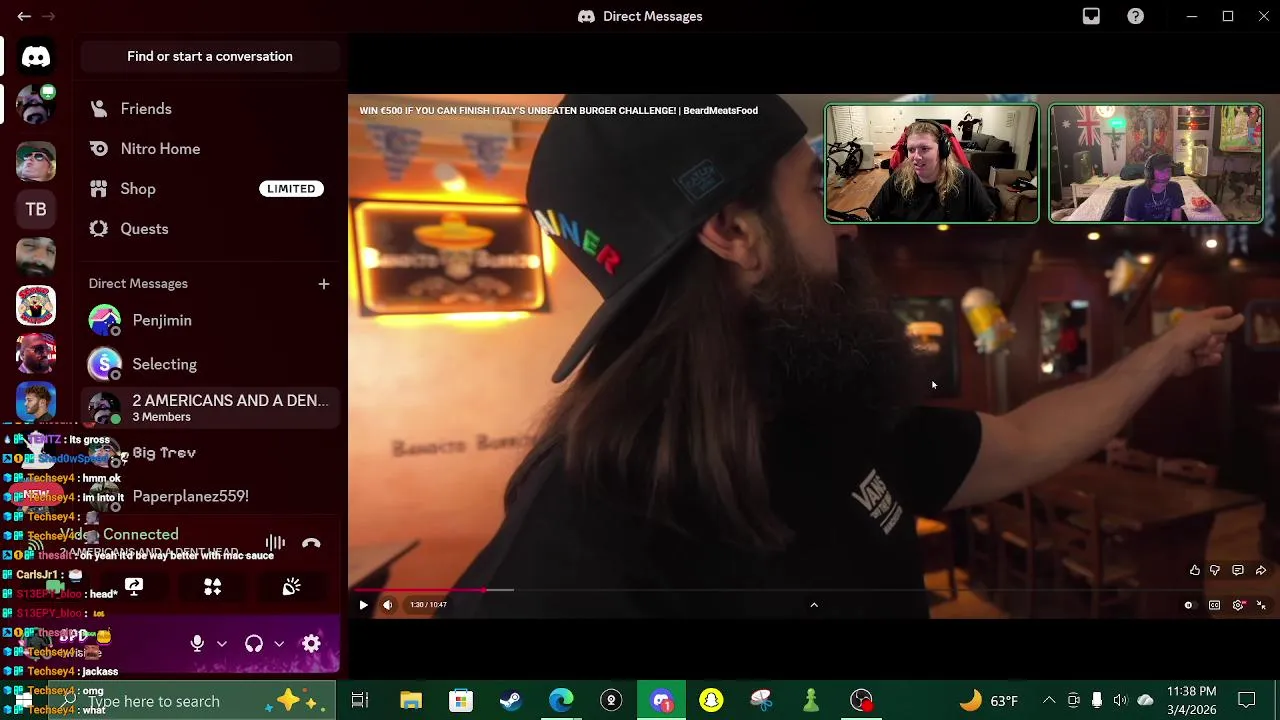Open the Windows notification center
This screenshot has width=1280, height=720.
click(x=1247, y=700)
